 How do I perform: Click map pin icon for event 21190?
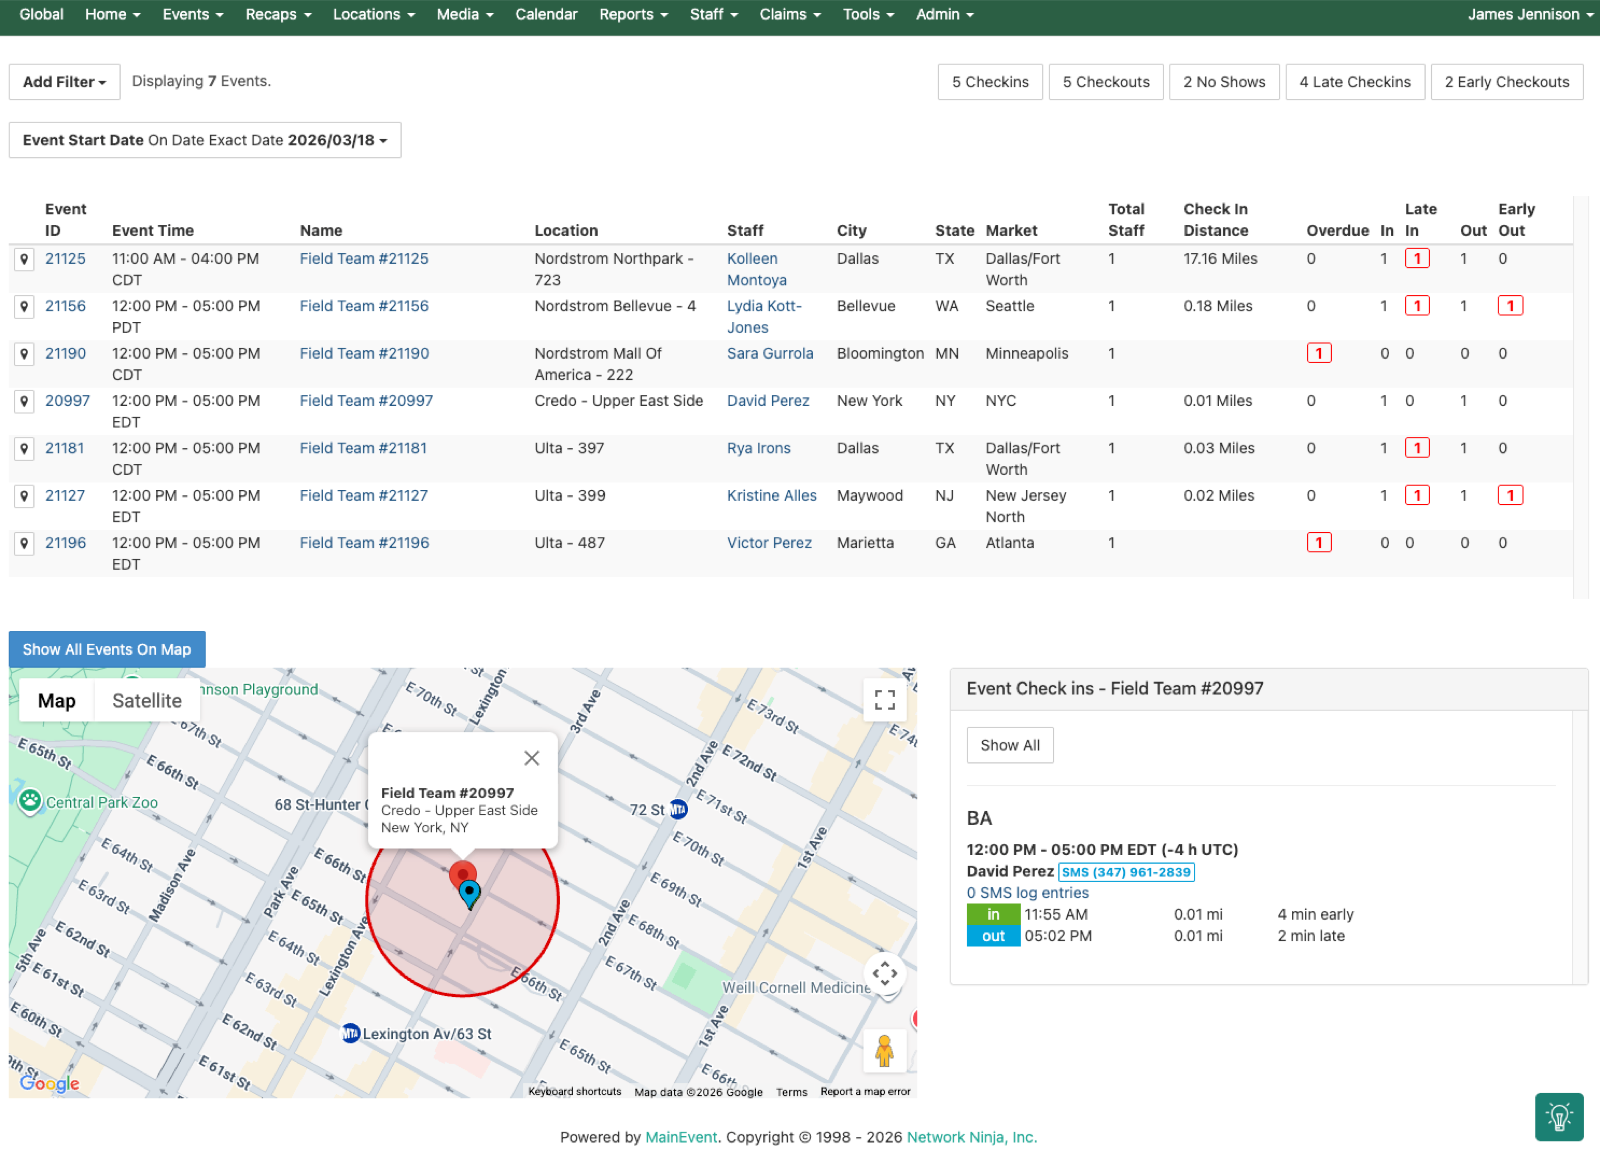coord(24,354)
